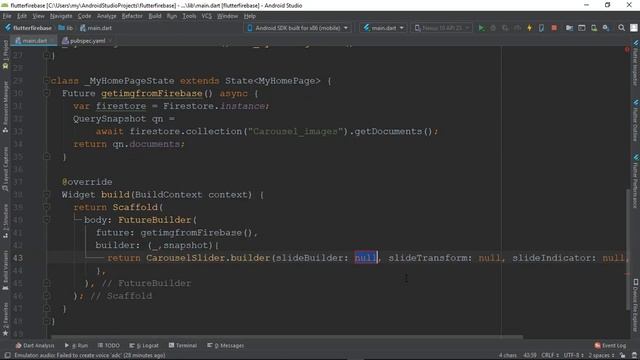
Task: Click Attach debugger phone icon in toolbar
Action: pyautogui.click(x=541, y=28)
